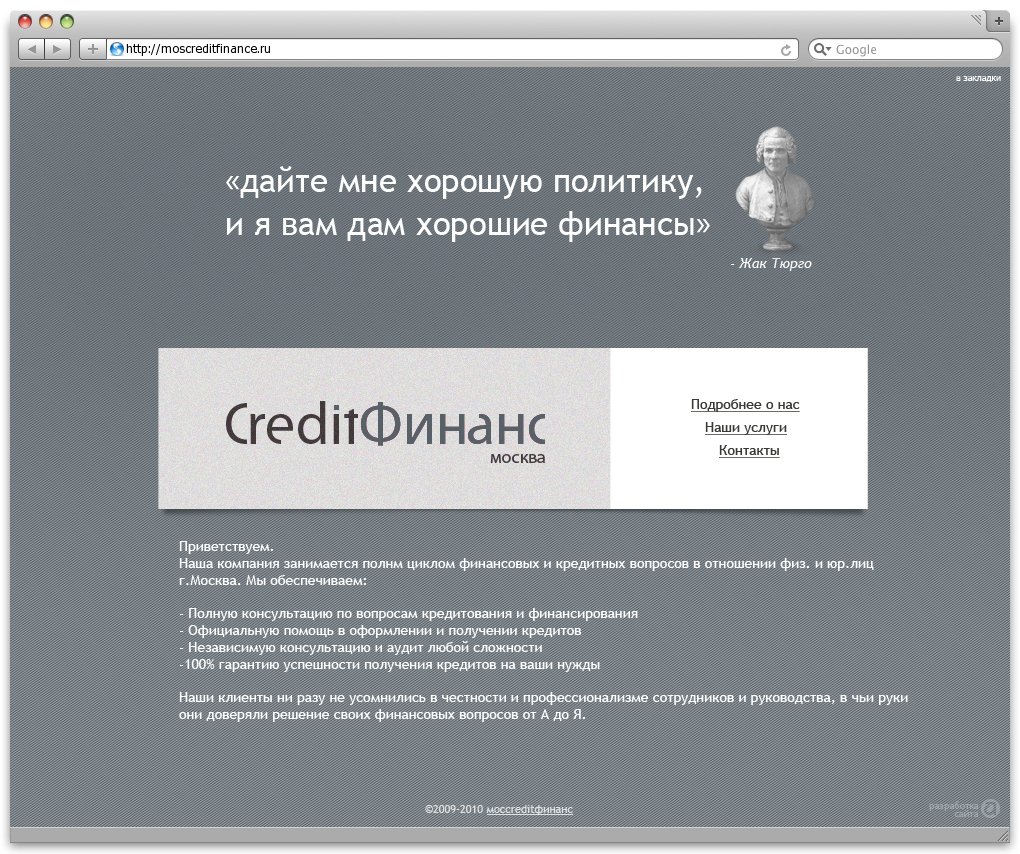Click the globe site icon in address bar
Screen dimensions: 1020x854
117,49
